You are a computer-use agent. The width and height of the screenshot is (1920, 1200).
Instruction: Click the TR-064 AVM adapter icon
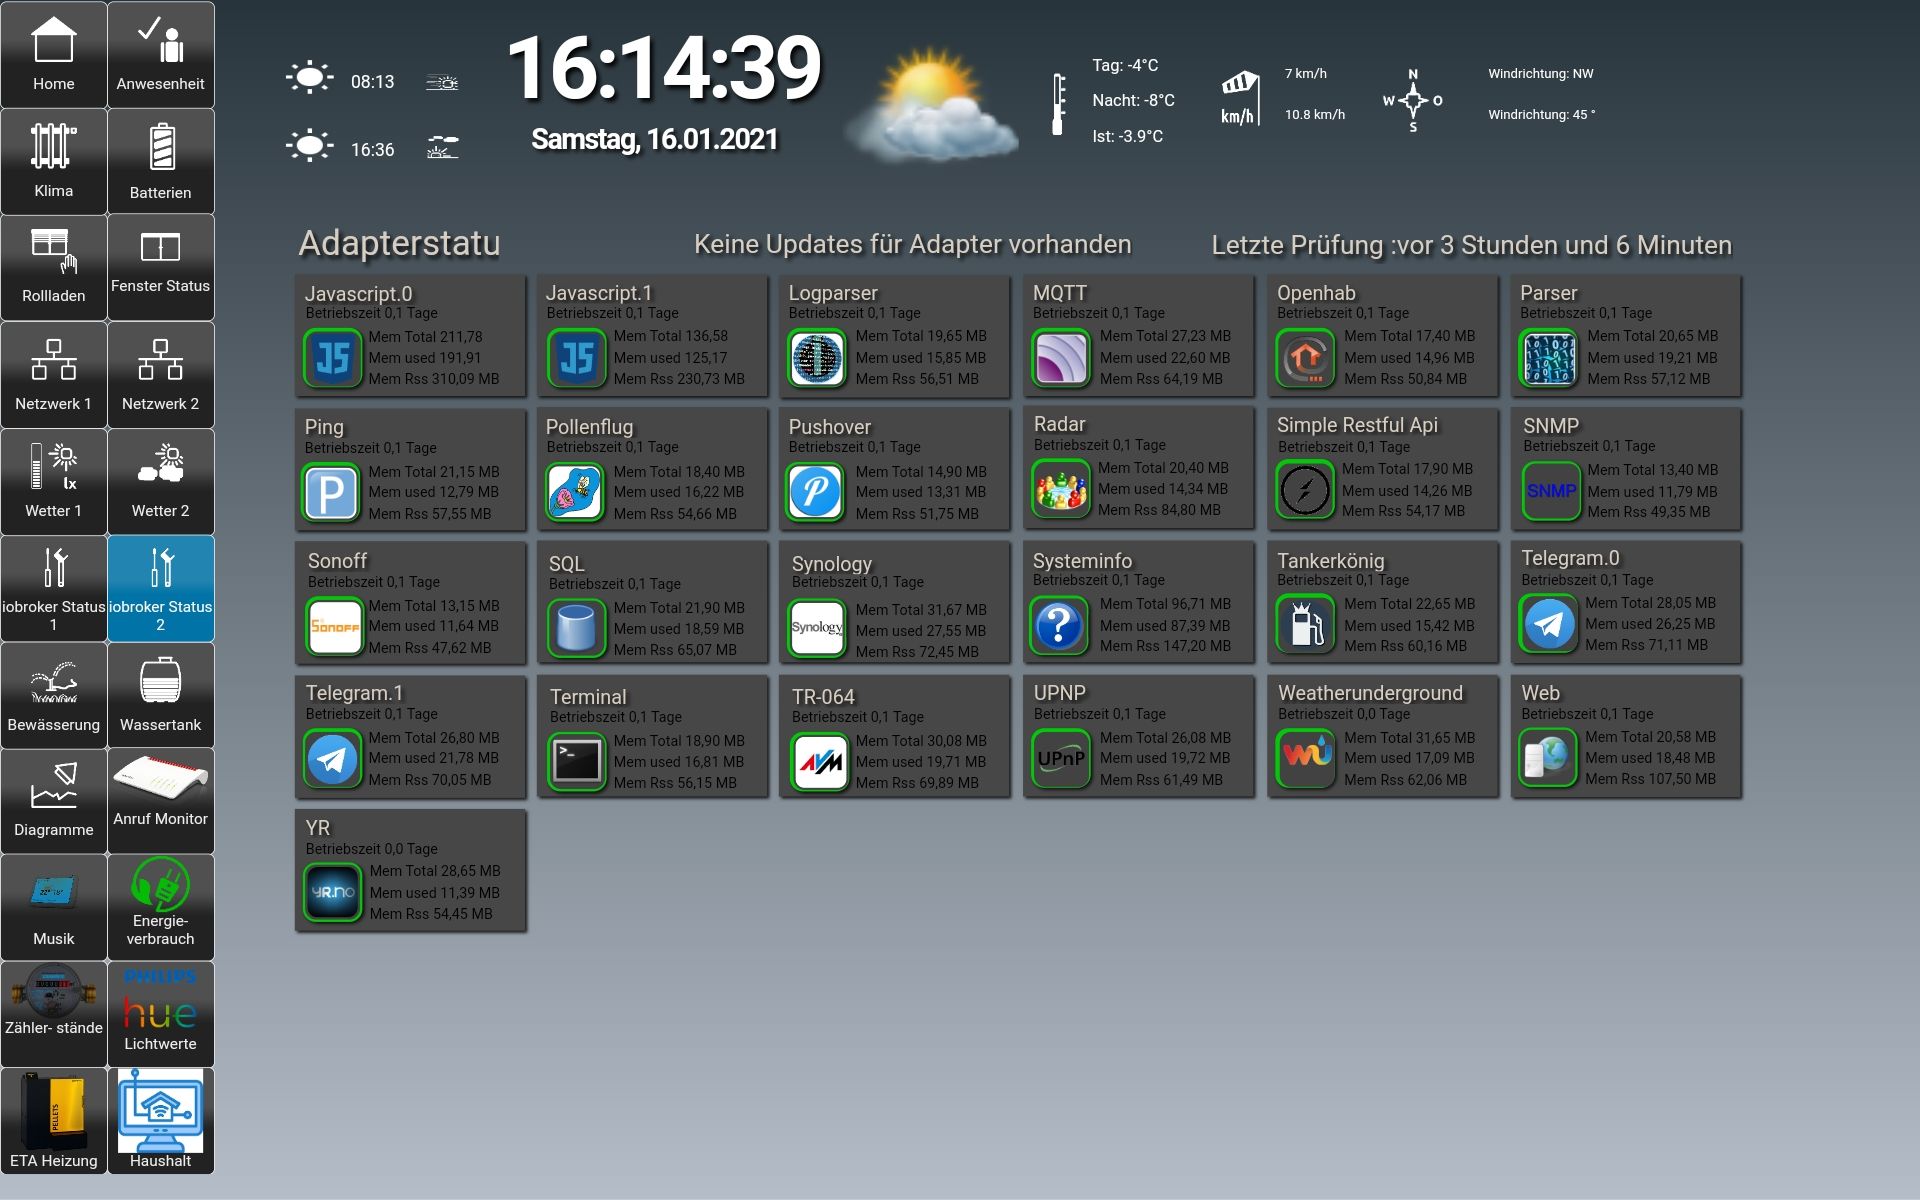[x=819, y=761]
